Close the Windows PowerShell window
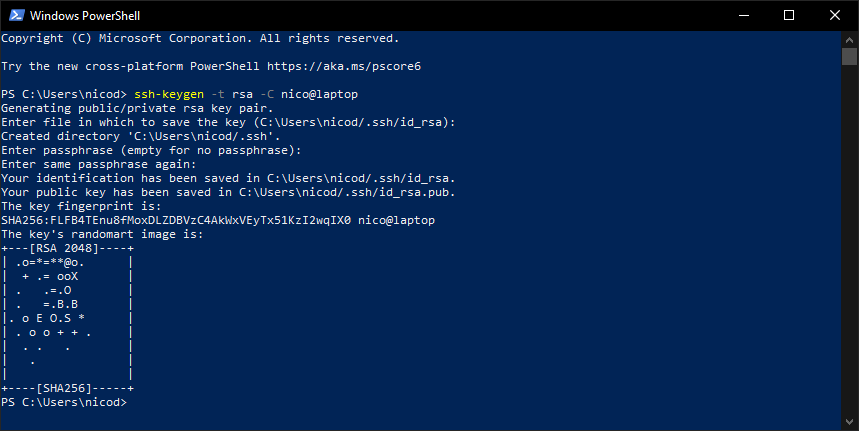Screen dimensions: 859x431 pos(835,15)
